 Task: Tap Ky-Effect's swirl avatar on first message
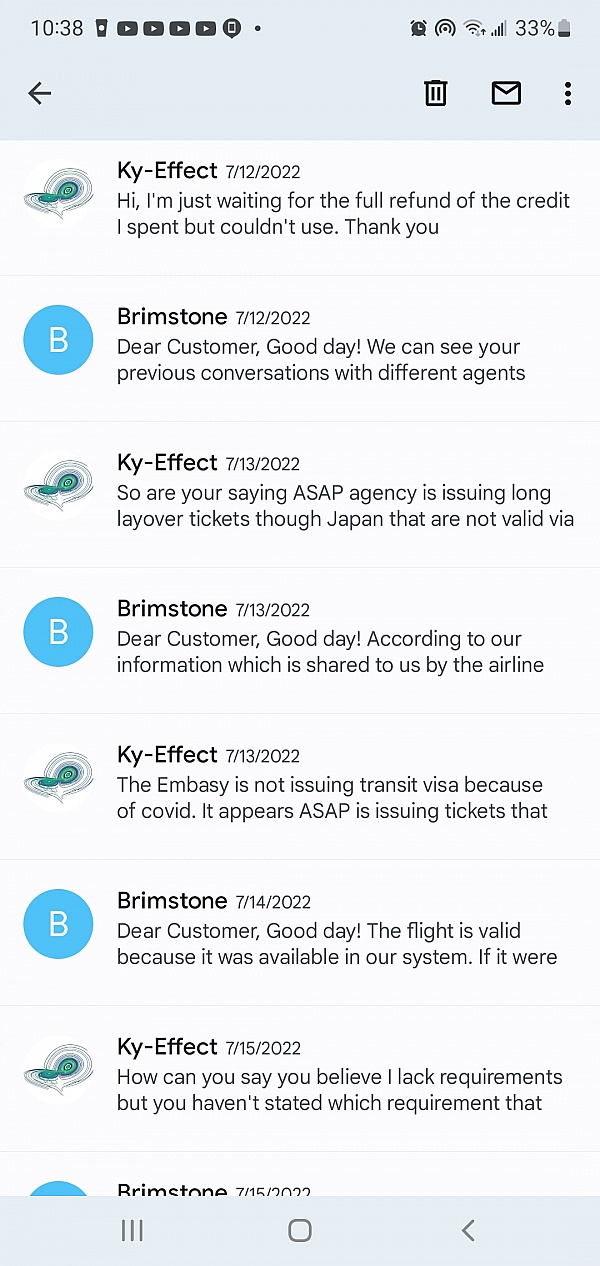click(57, 193)
